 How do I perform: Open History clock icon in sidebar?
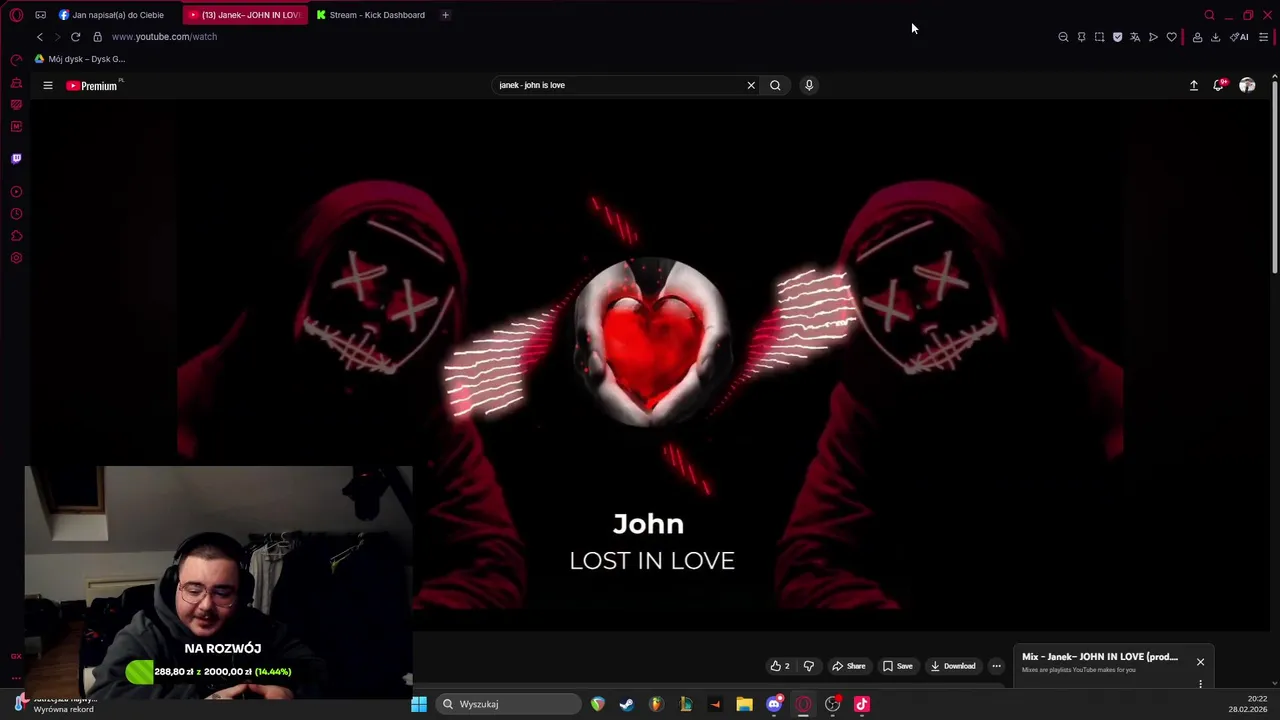[16, 213]
